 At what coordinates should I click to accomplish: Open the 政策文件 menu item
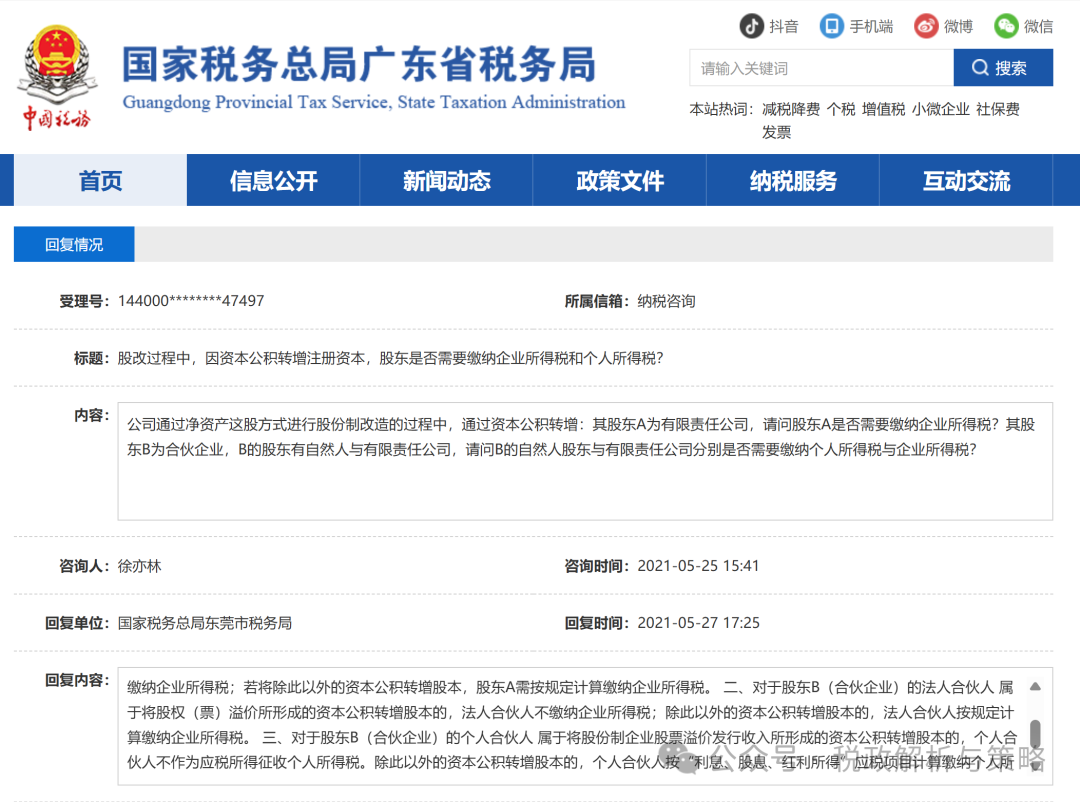tap(620, 181)
